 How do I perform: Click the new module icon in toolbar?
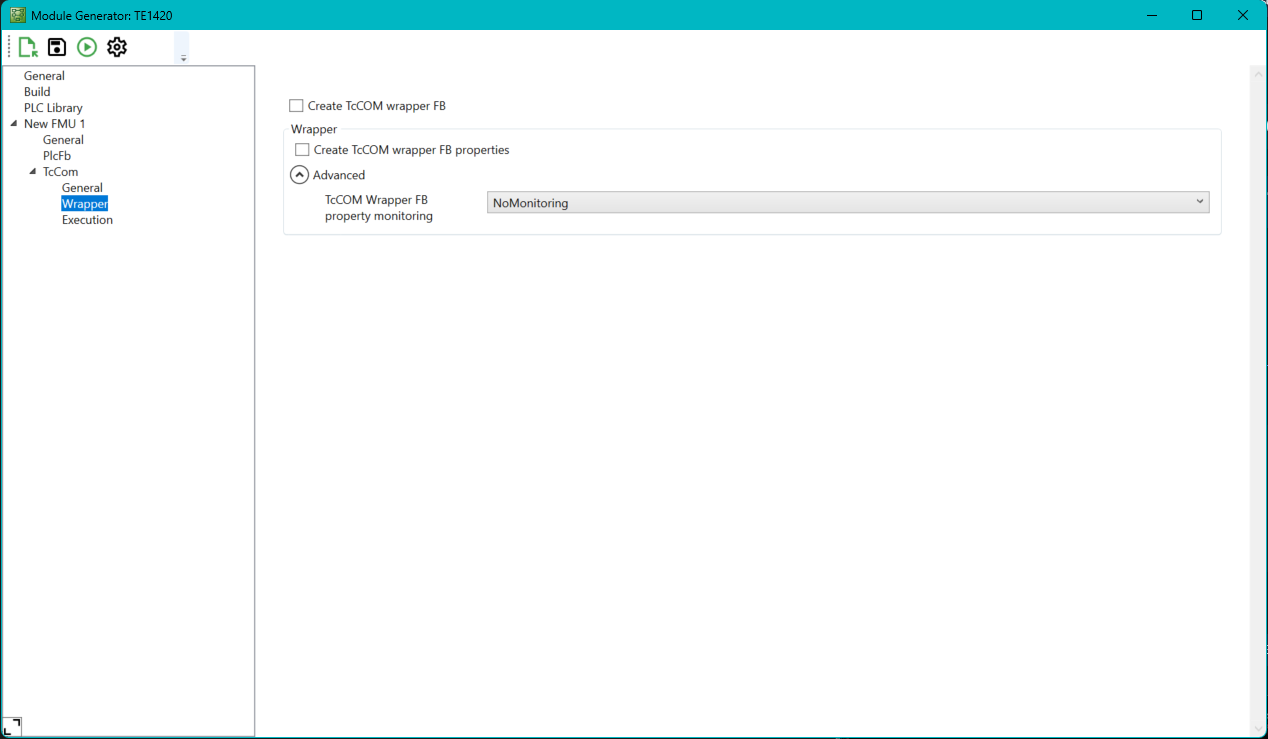(x=27, y=46)
